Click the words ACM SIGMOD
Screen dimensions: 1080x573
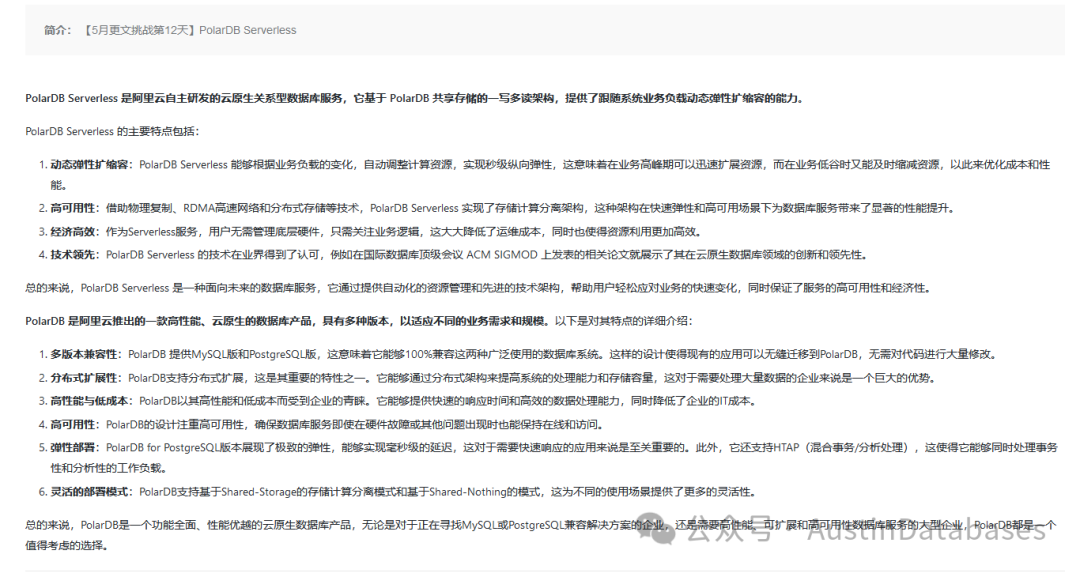pyautogui.click(x=501, y=255)
